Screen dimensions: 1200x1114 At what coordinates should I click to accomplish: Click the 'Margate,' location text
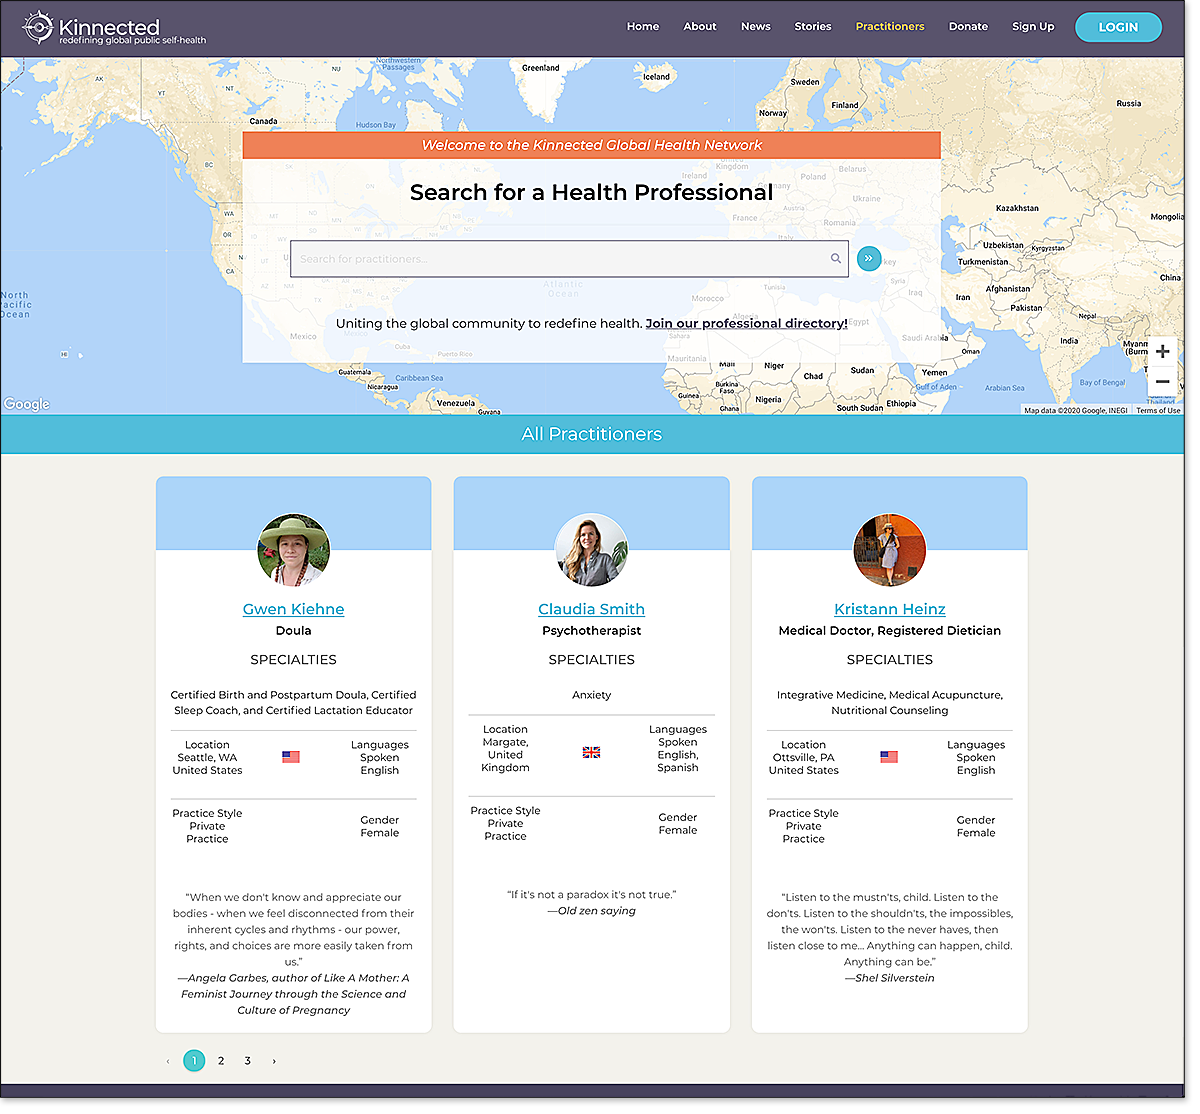[x=506, y=742]
